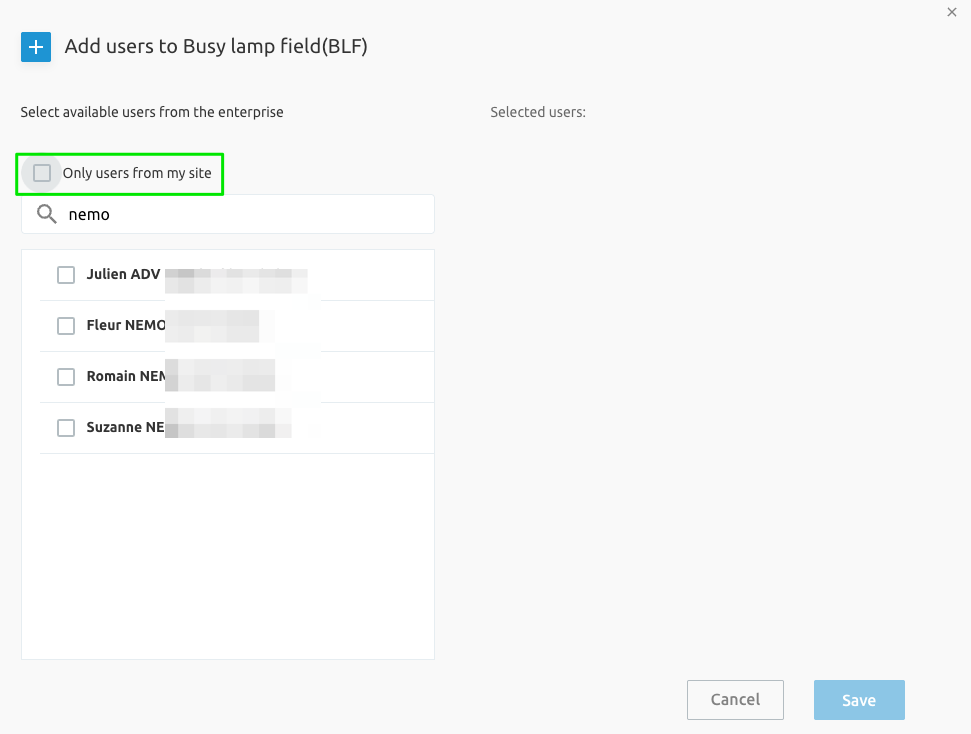Check the box beside Fleur NEMO
This screenshot has width=971, height=734.
66,326
